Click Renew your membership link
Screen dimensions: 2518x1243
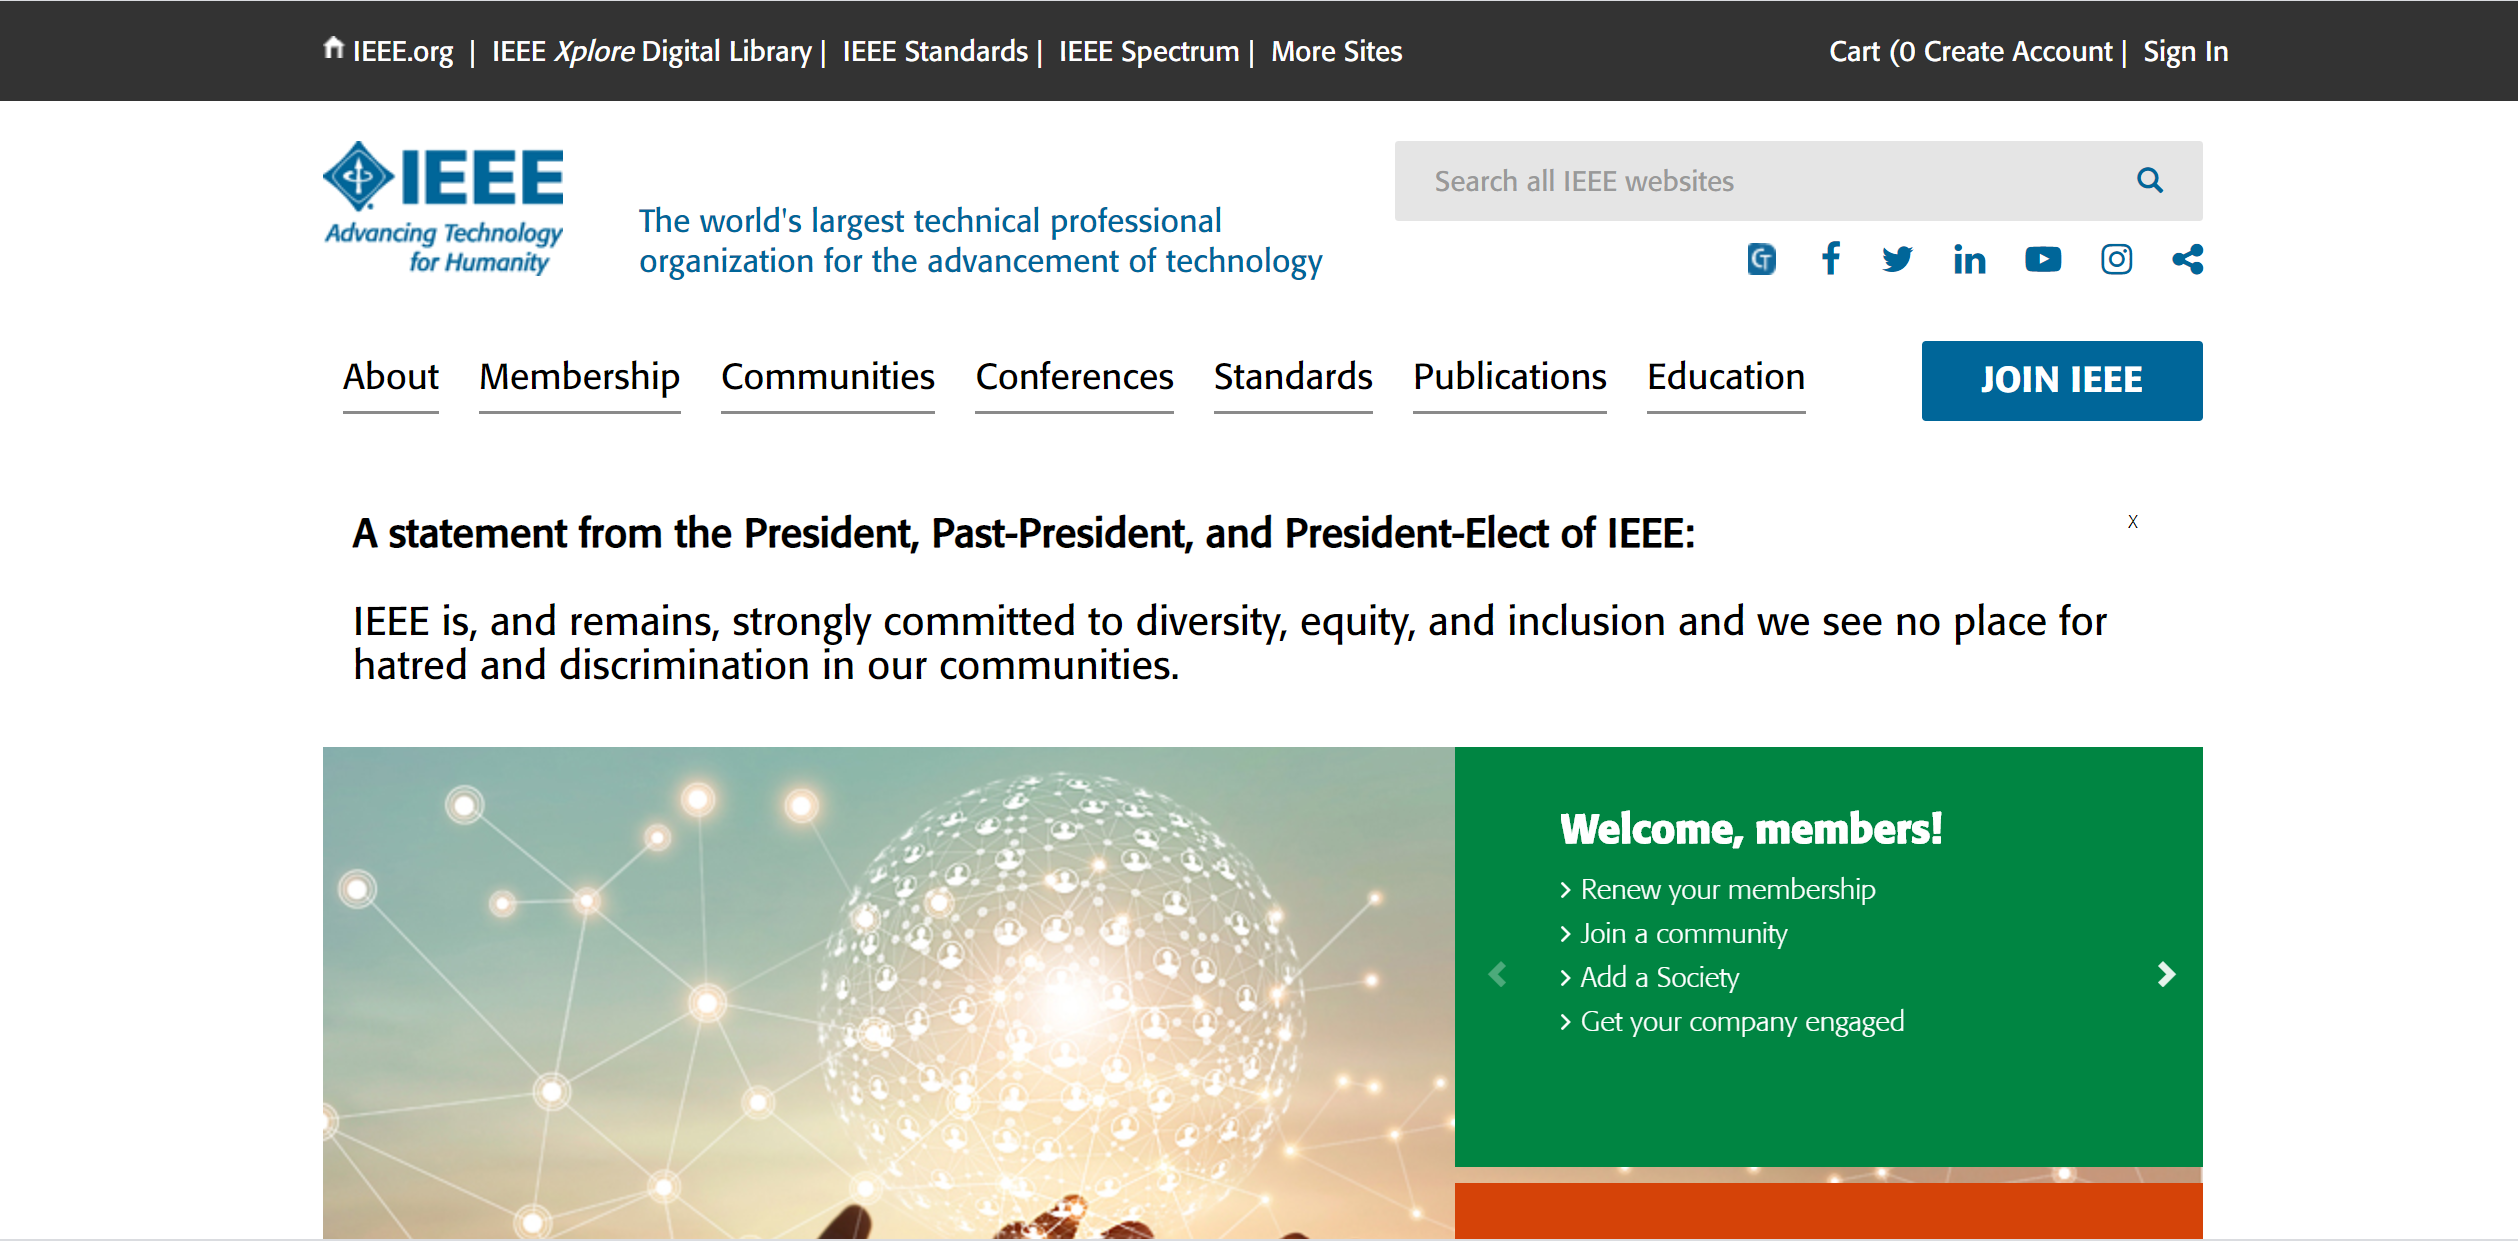[x=1727, y=890]
